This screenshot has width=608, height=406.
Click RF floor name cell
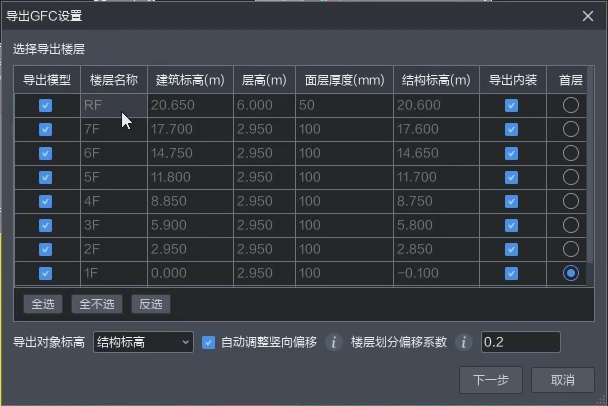click(114, 105)
